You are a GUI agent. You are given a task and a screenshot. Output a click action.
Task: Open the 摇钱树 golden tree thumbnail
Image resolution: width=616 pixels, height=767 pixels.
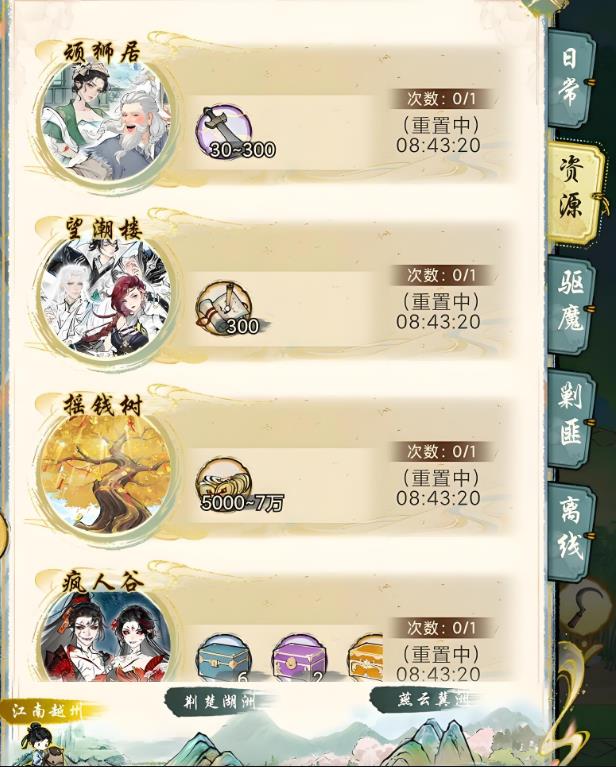[106, 474]
